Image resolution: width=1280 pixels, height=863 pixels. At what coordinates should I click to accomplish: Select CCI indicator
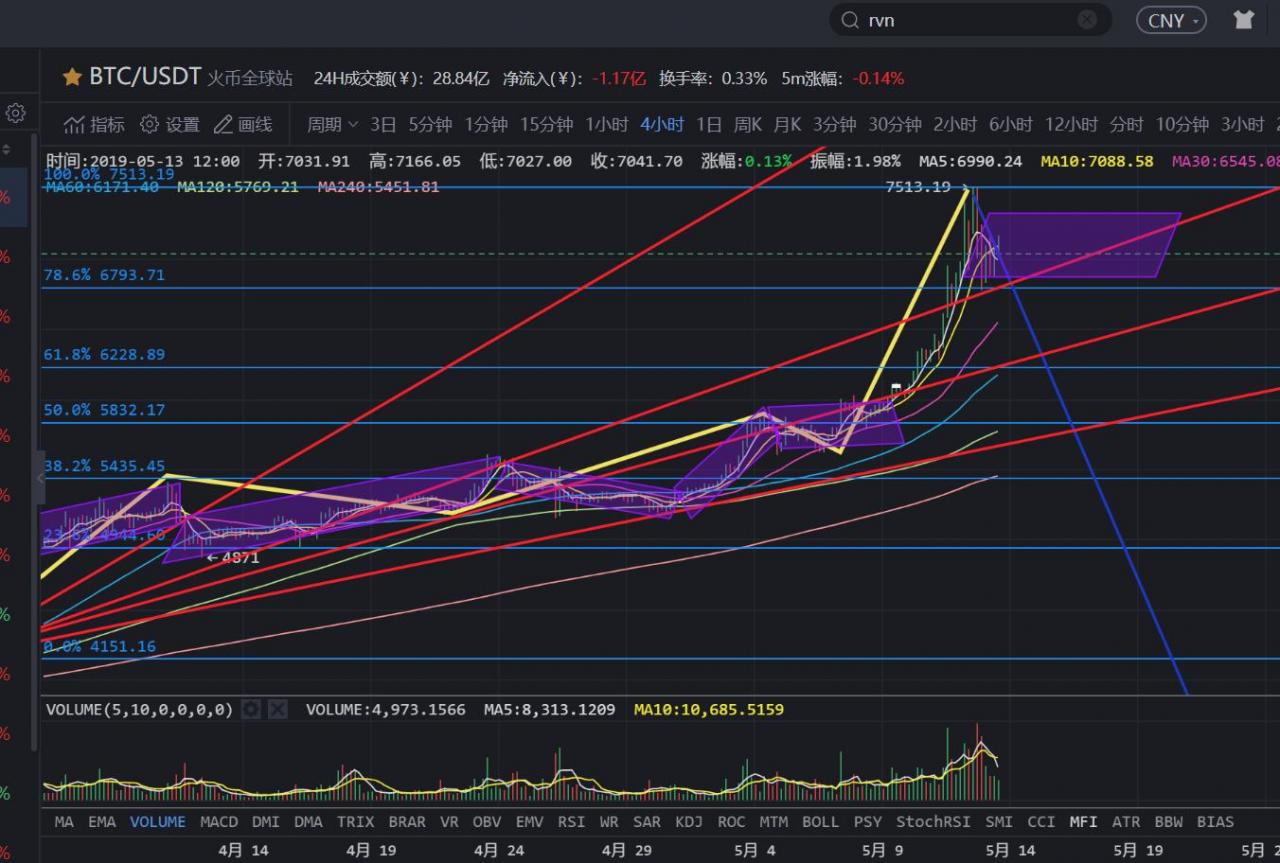(x=1041, y=822)
